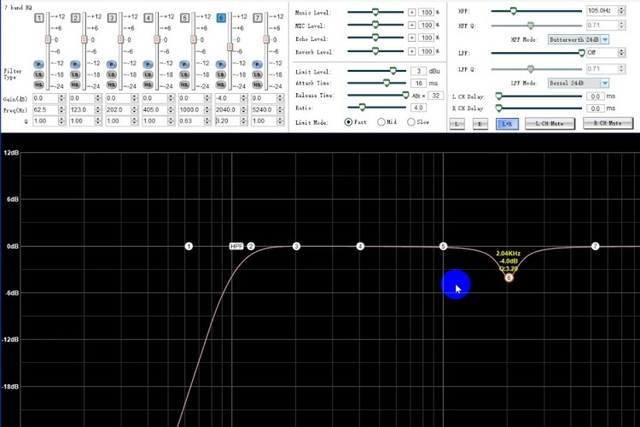Image resolution: width=640 pixels, height=427 pixels.
Task: Click the HPF frequency stepper arrows
Action: point(622,11)
